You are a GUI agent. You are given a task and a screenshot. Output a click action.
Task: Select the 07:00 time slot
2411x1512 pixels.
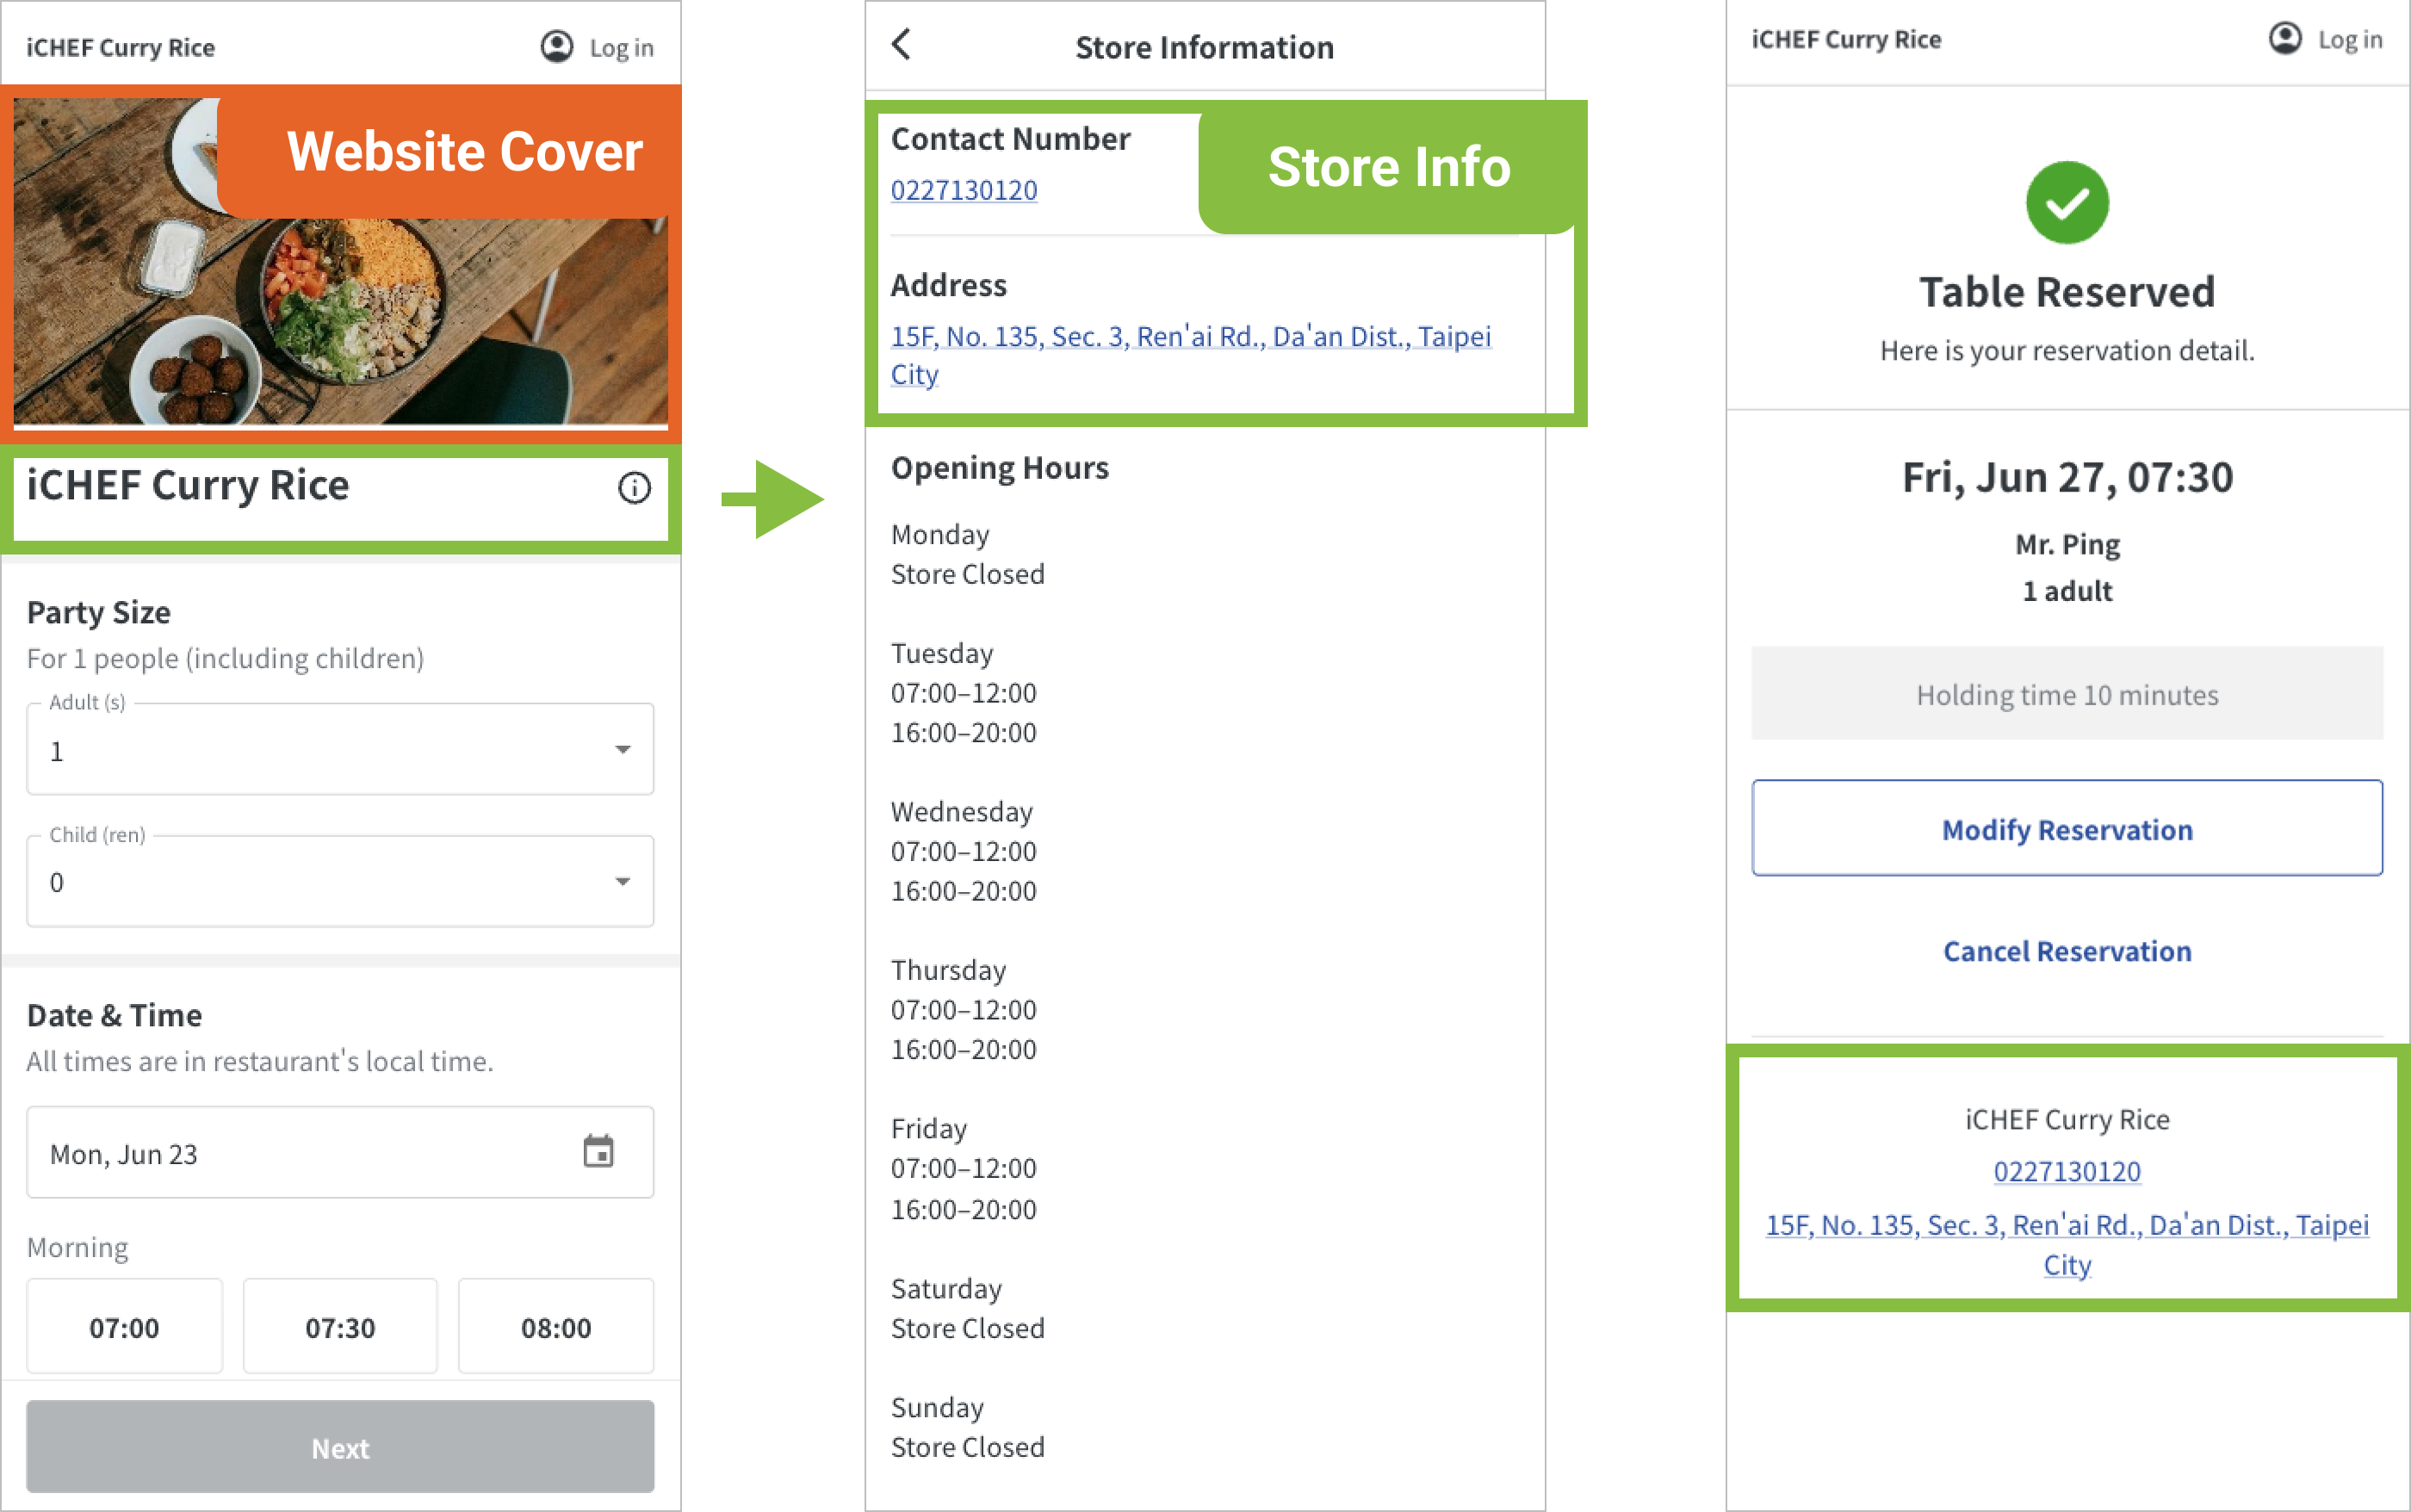[x=124, y=1327]
